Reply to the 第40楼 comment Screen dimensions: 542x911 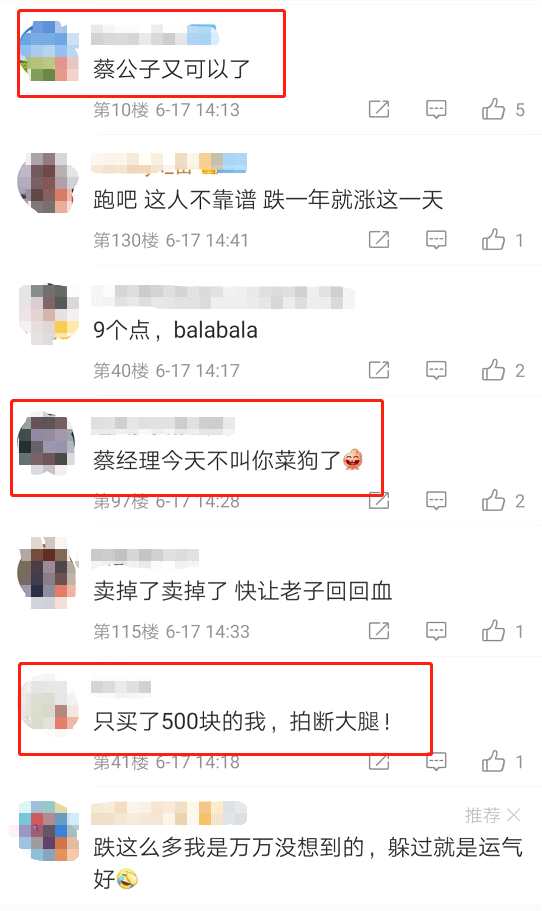point(436,370)
